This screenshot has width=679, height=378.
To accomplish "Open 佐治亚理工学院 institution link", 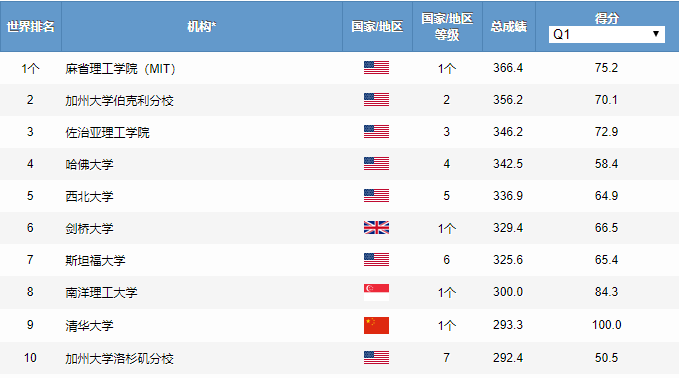I will (x=107, y=132).
